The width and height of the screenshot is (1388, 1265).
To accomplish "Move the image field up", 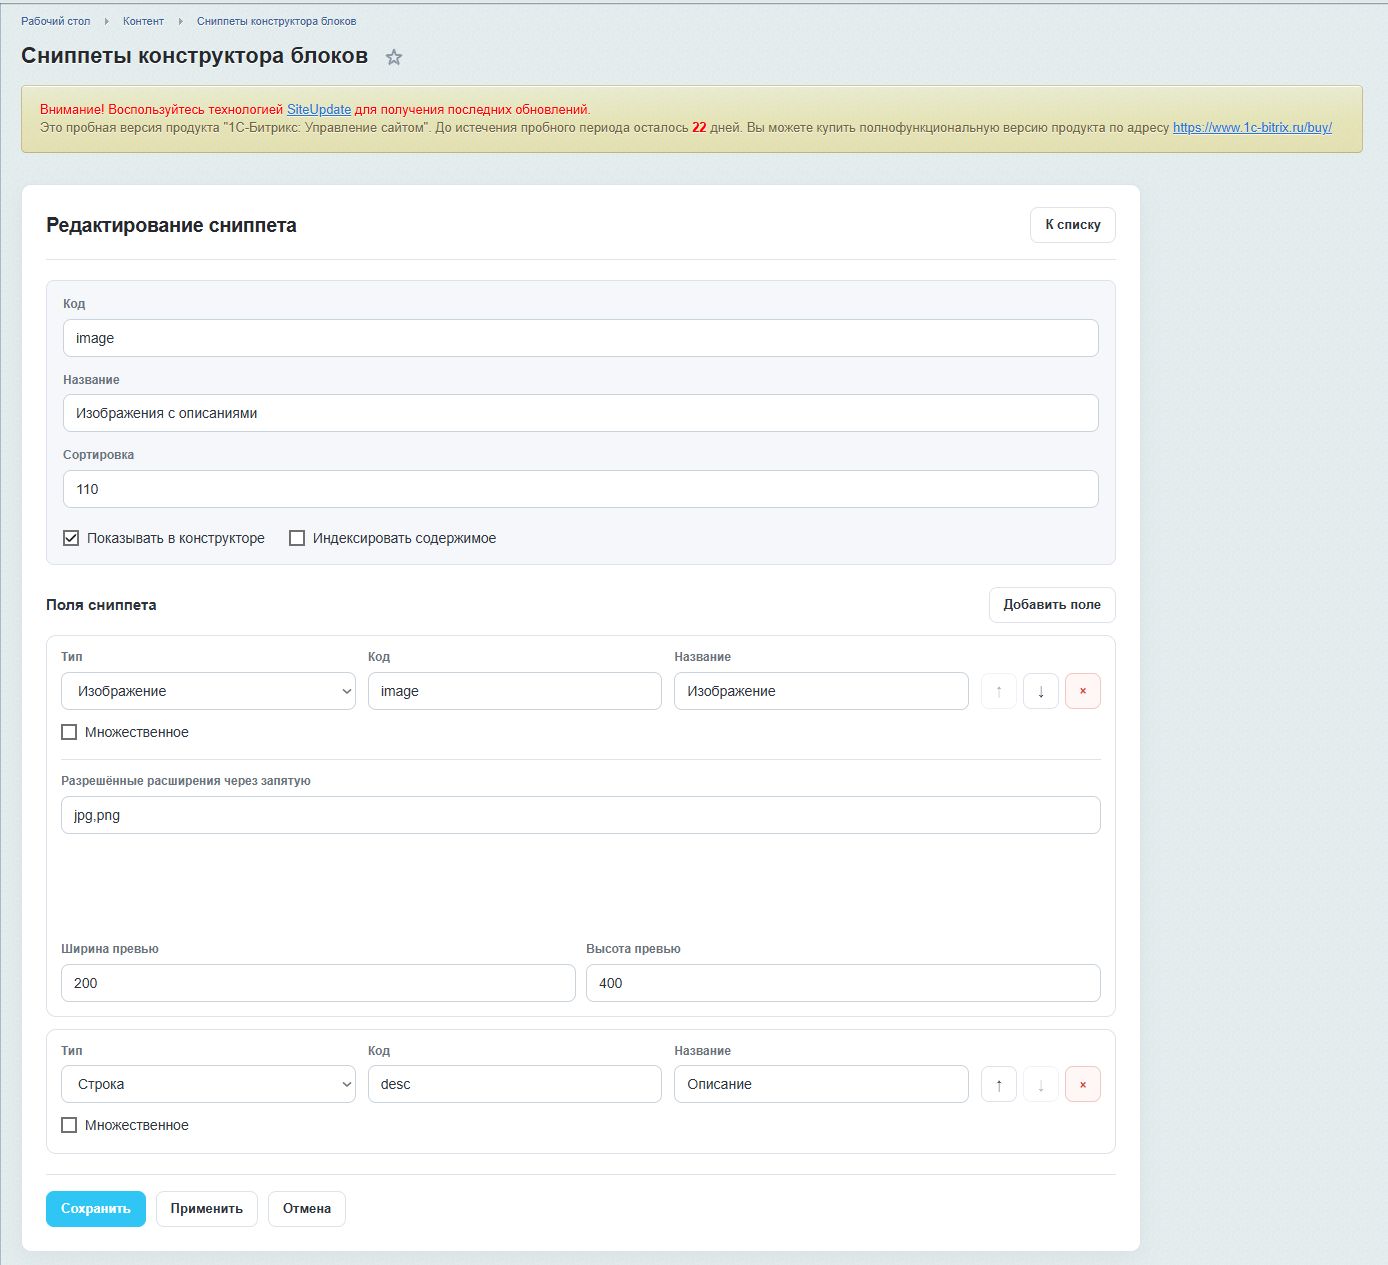I will (x=998, y=691).
